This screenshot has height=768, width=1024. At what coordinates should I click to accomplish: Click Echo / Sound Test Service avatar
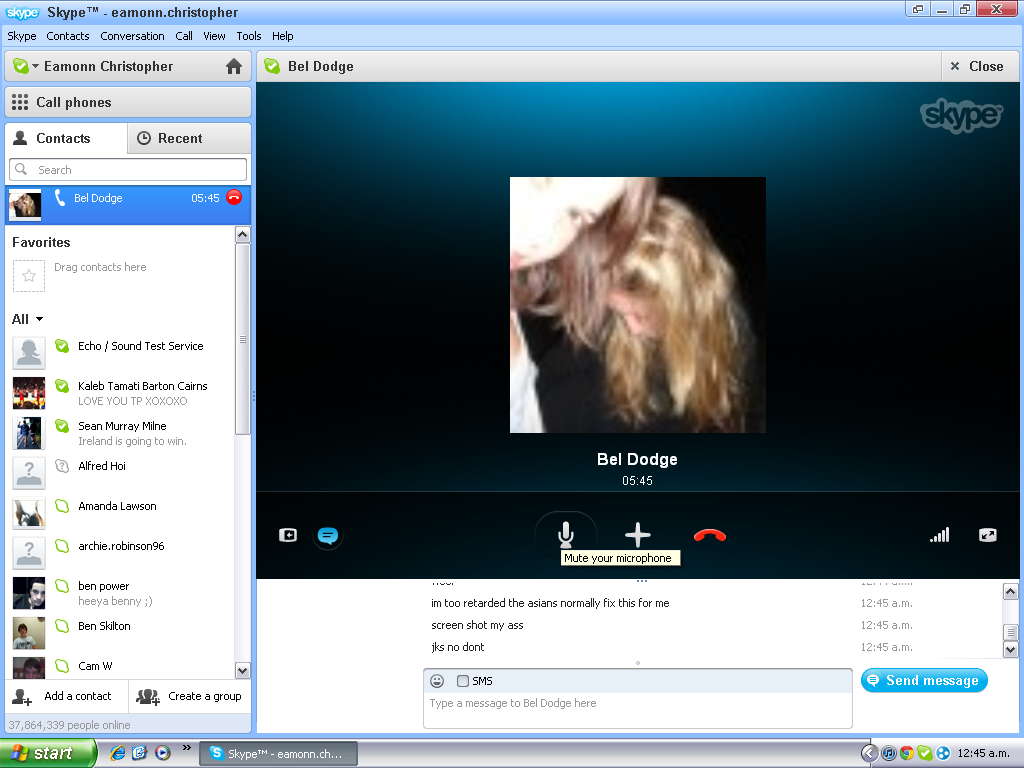coord(29,353)
